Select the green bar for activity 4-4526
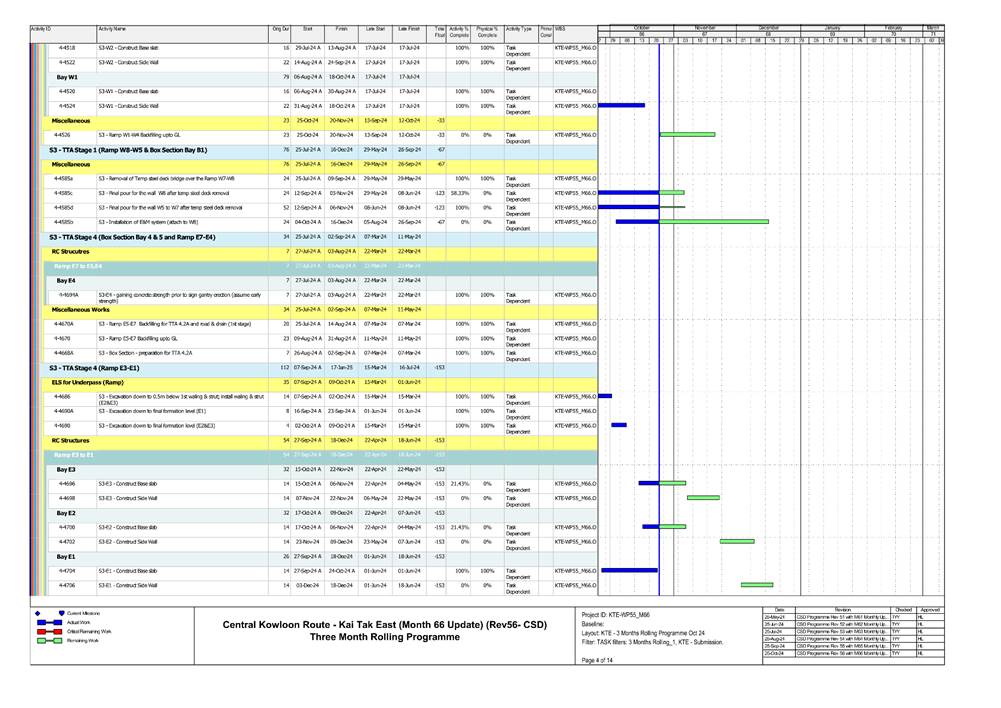1001x708 pixels. 687,134
